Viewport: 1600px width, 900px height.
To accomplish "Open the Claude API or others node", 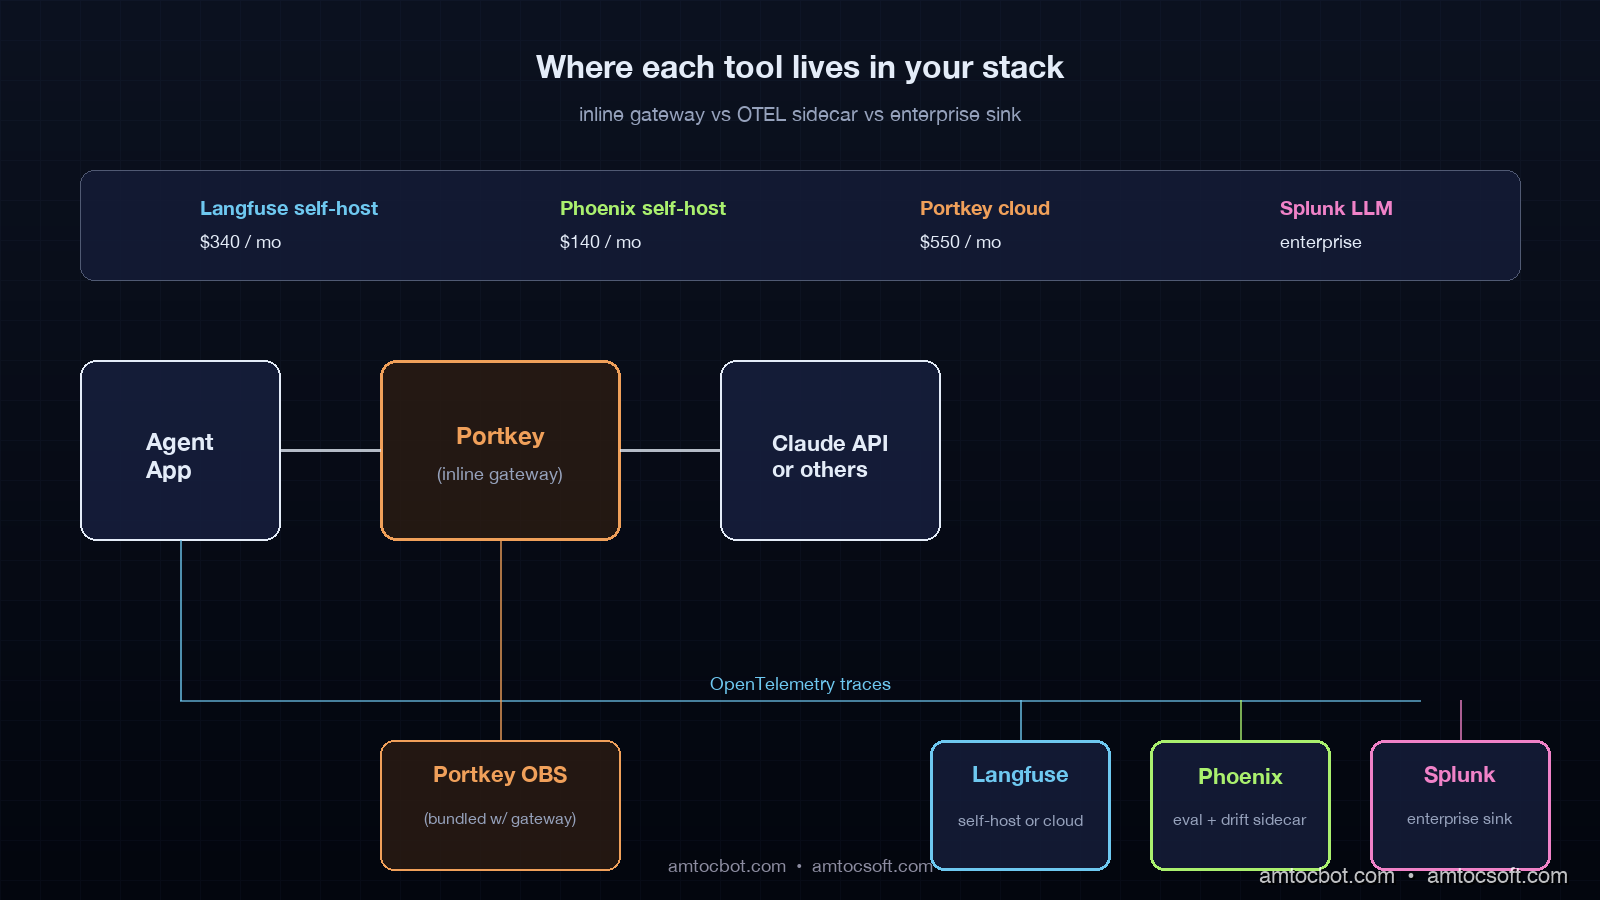I will pos(829,450).
